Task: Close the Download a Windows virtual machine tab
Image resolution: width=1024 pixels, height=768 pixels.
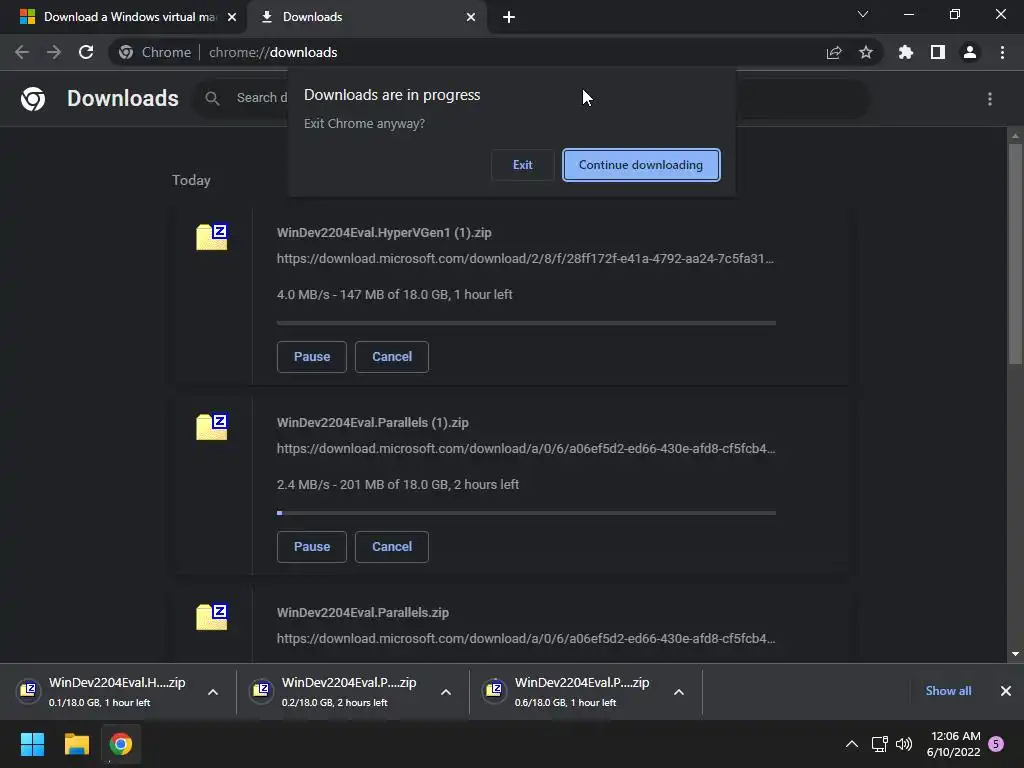Action: (232, 17)
